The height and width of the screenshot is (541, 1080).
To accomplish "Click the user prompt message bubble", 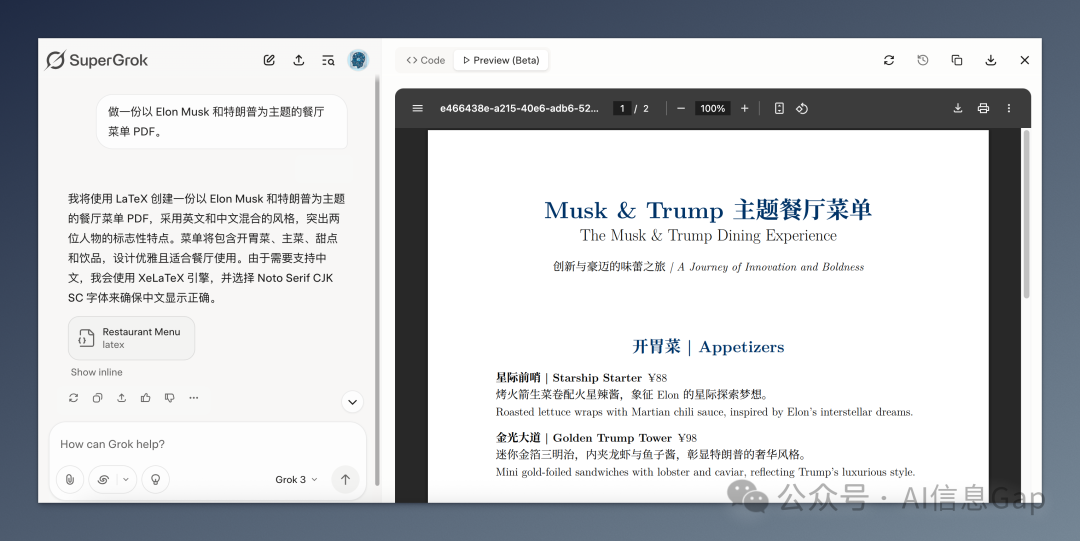I will [x=222, y=121].
